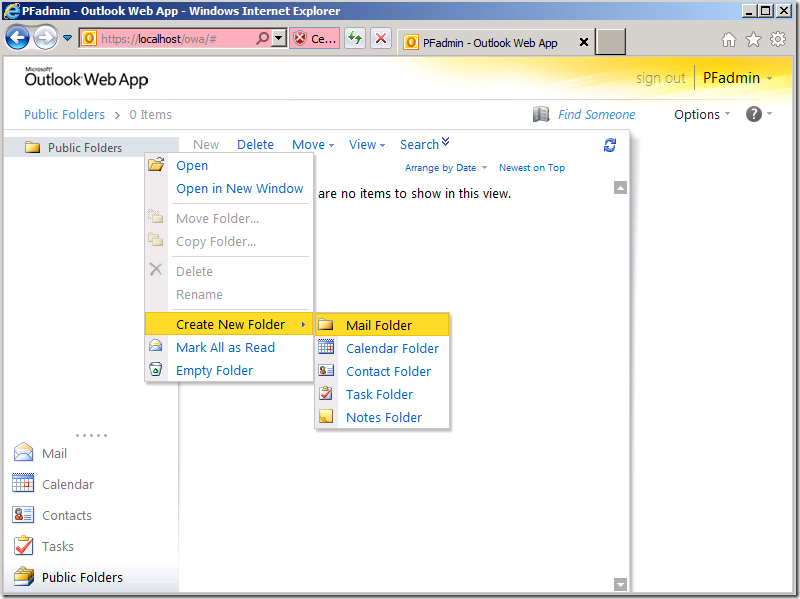The height and width of the screenshot is (599, 800).
Task: Select Open in the context menu
Action: [229, 165]
